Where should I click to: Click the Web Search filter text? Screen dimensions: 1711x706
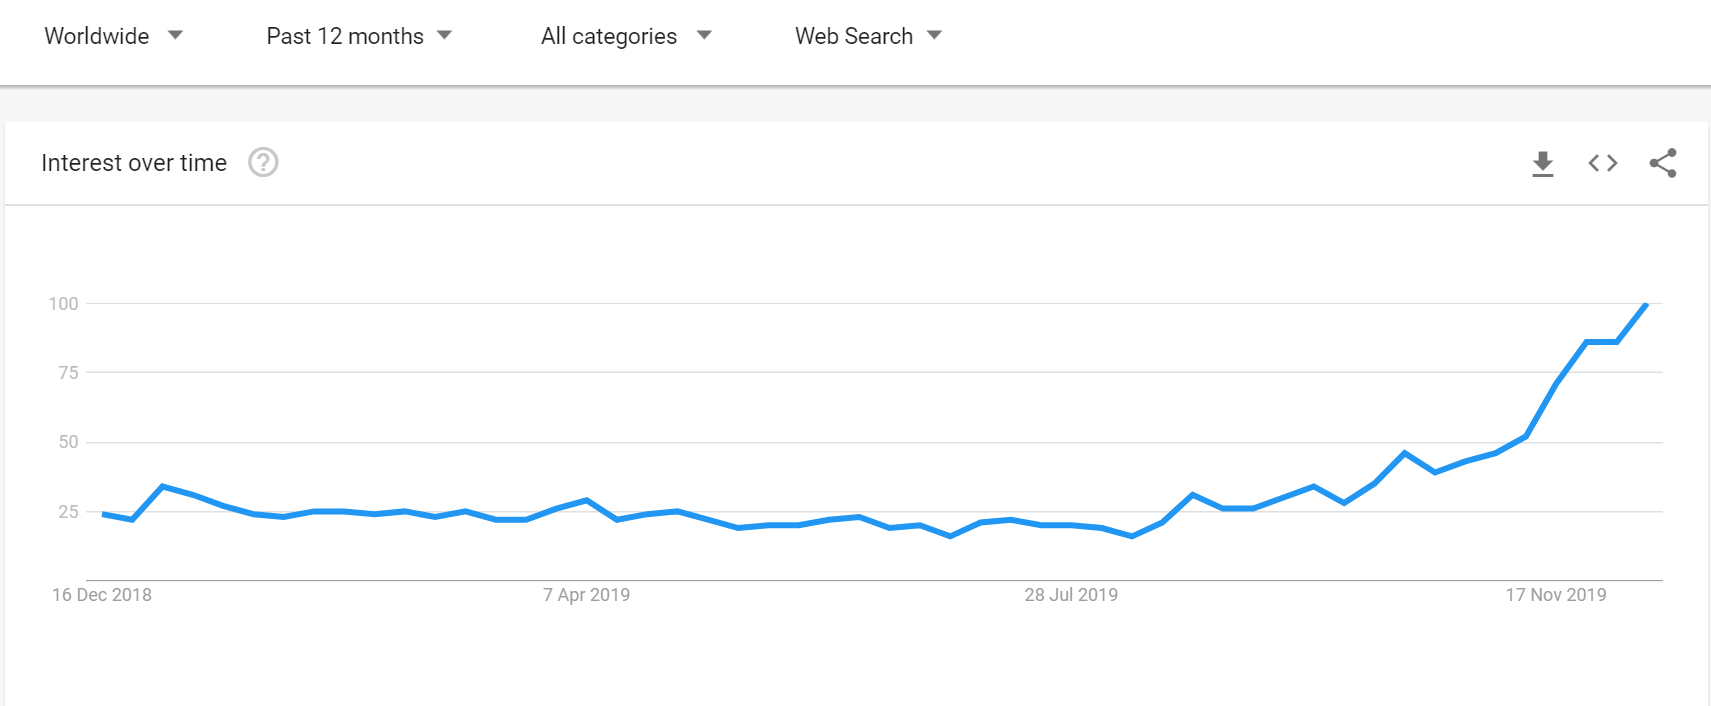click(854, 36)
